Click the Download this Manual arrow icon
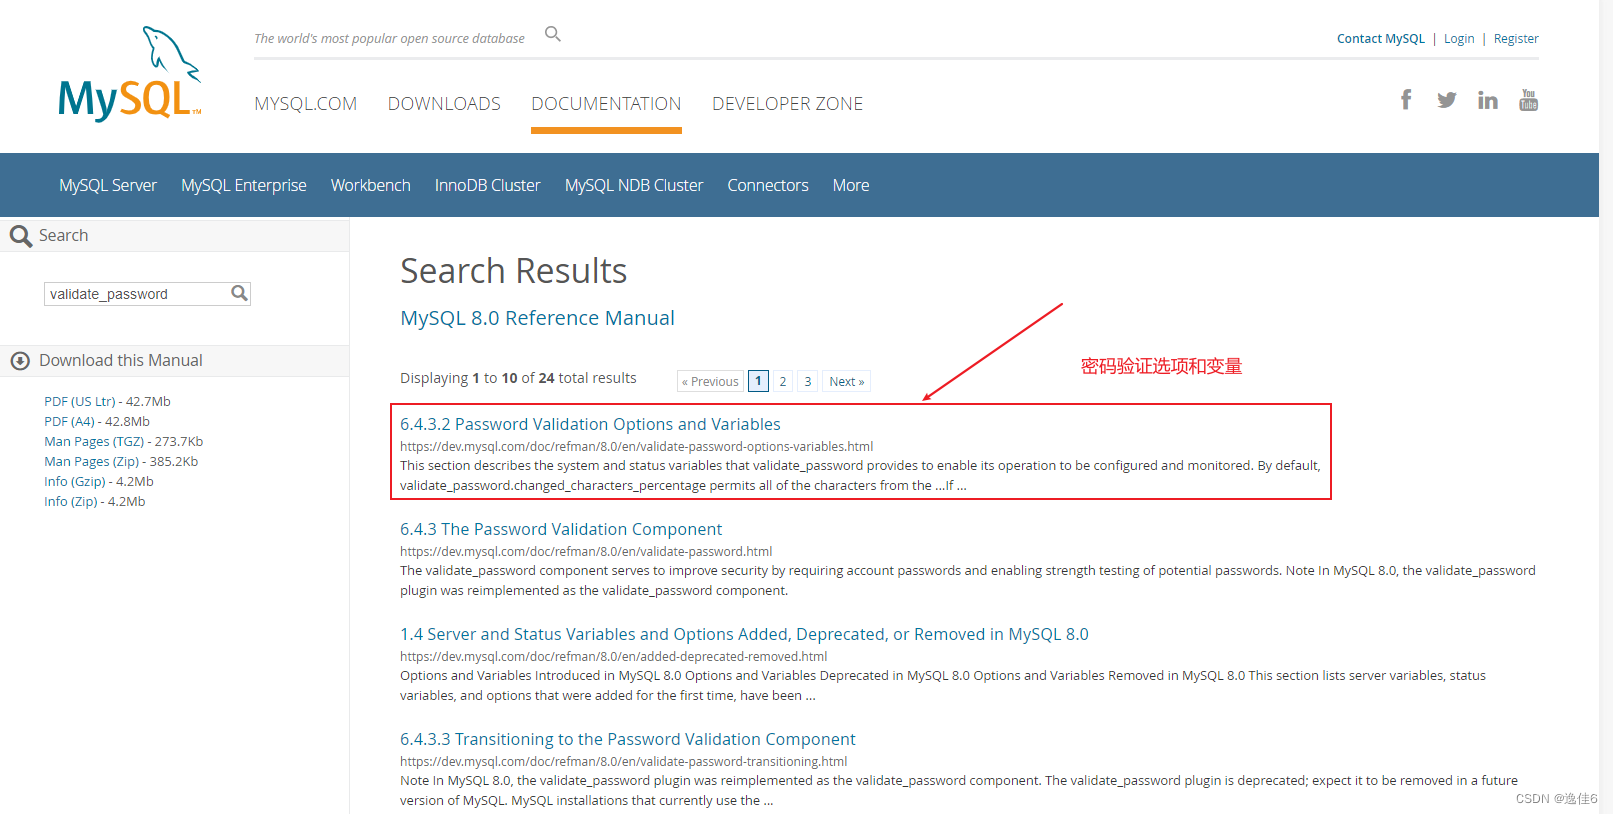 click(x=20, y=361)
